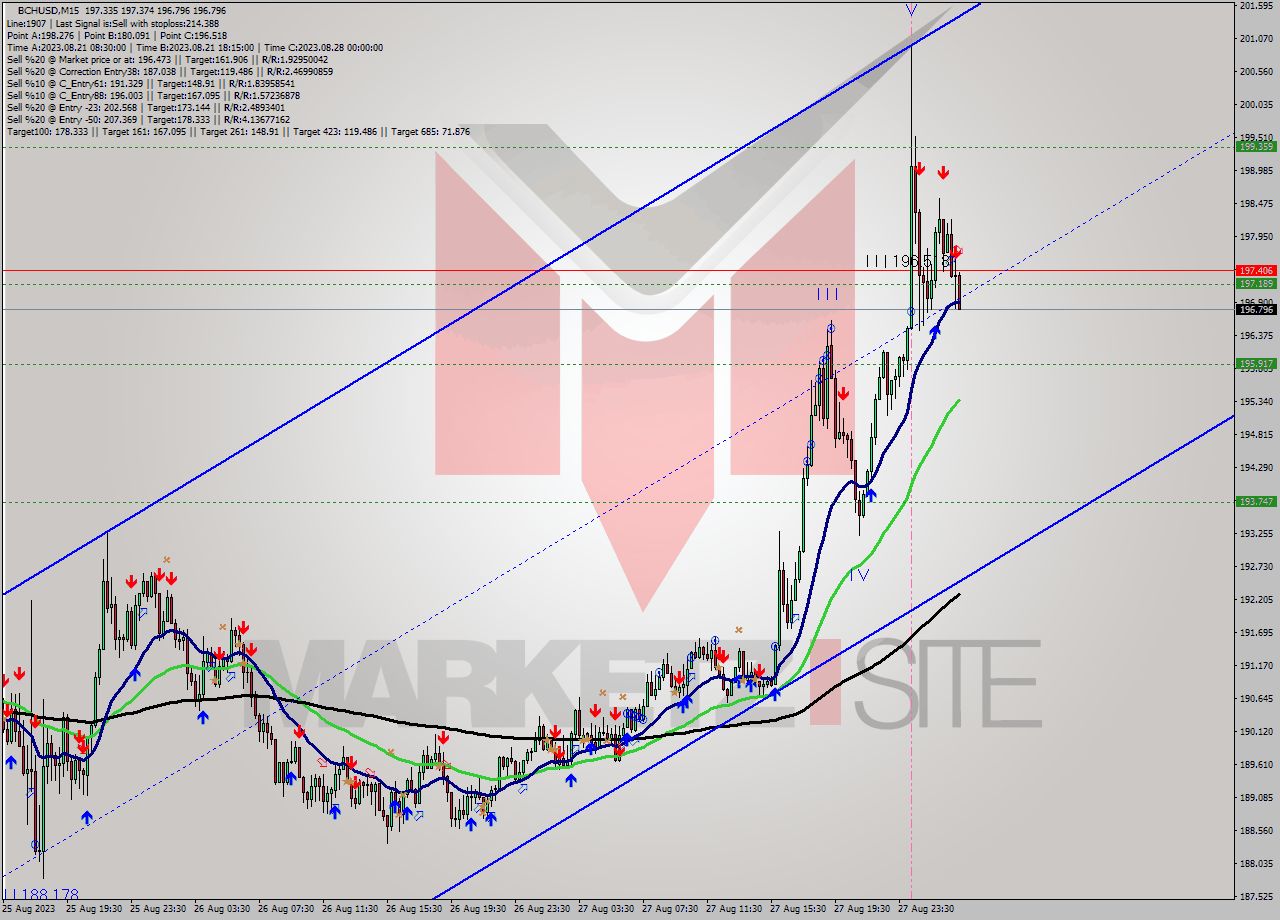Click the '25 Aug 23:30' time label
Viewport: 1280px width, 920px height.
coord(158,909)
